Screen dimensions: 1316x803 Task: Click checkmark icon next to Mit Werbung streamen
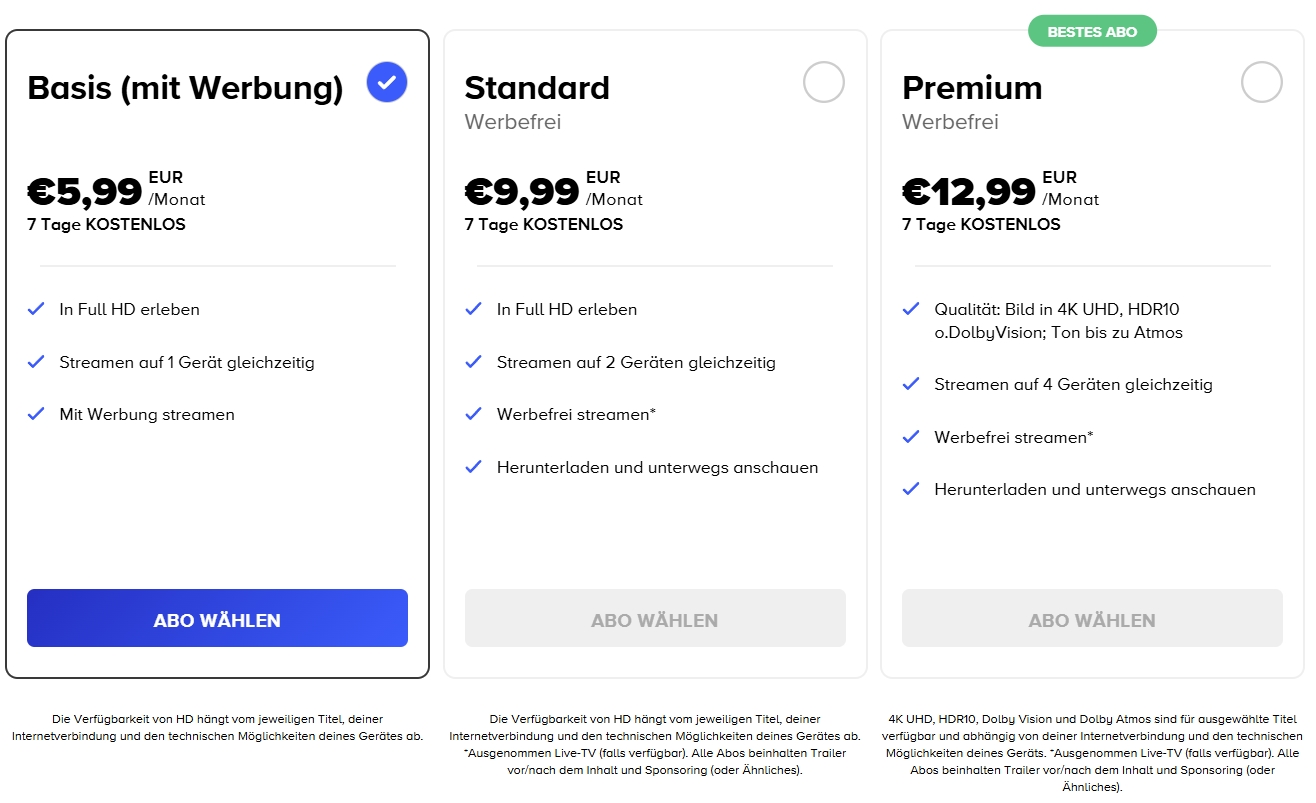tap(36, 413)
